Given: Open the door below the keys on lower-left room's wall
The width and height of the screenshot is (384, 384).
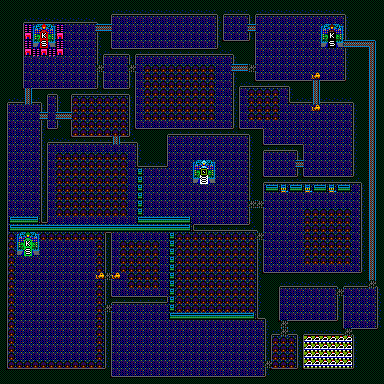Looking at the screenshot, I should 108,308.
